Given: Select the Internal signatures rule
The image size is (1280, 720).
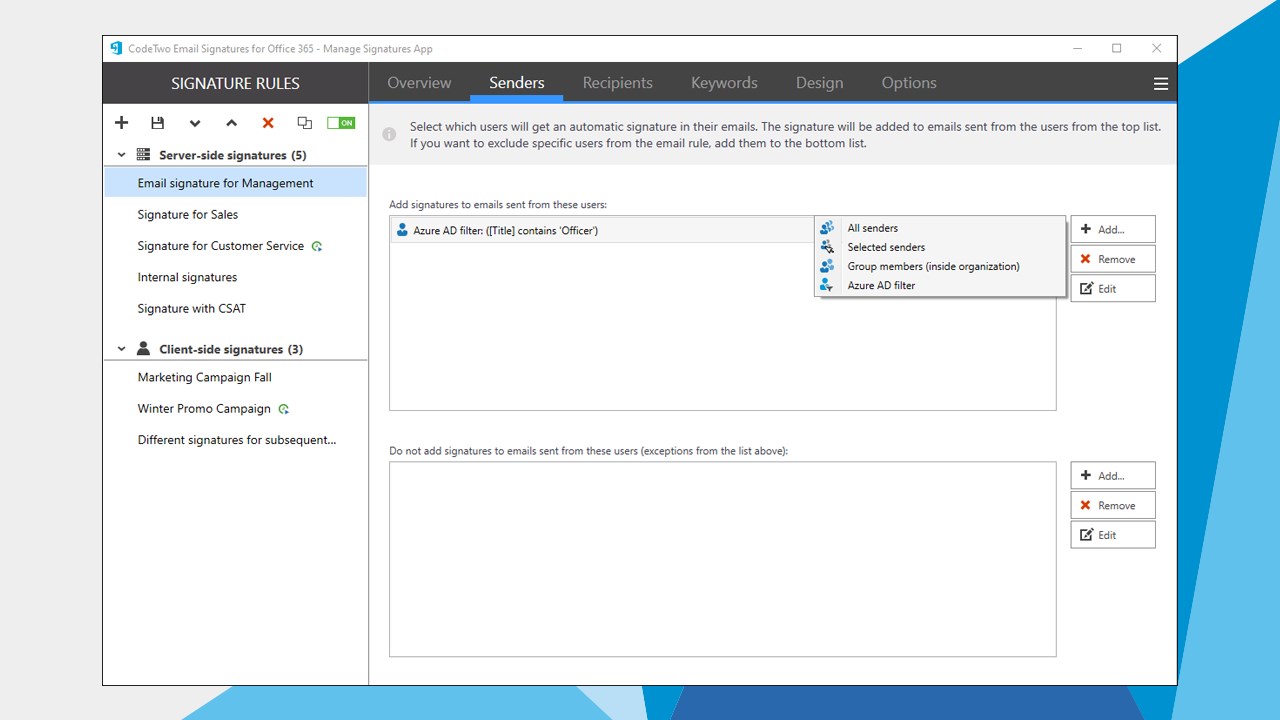Looking at the screenshot, I should (235, 277).
